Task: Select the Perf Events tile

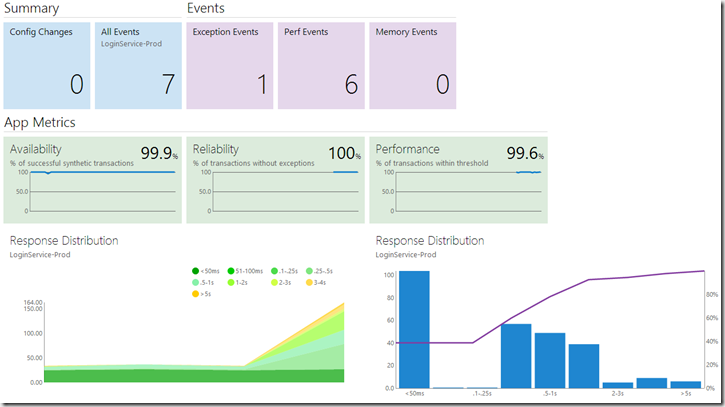Action: 321,66
